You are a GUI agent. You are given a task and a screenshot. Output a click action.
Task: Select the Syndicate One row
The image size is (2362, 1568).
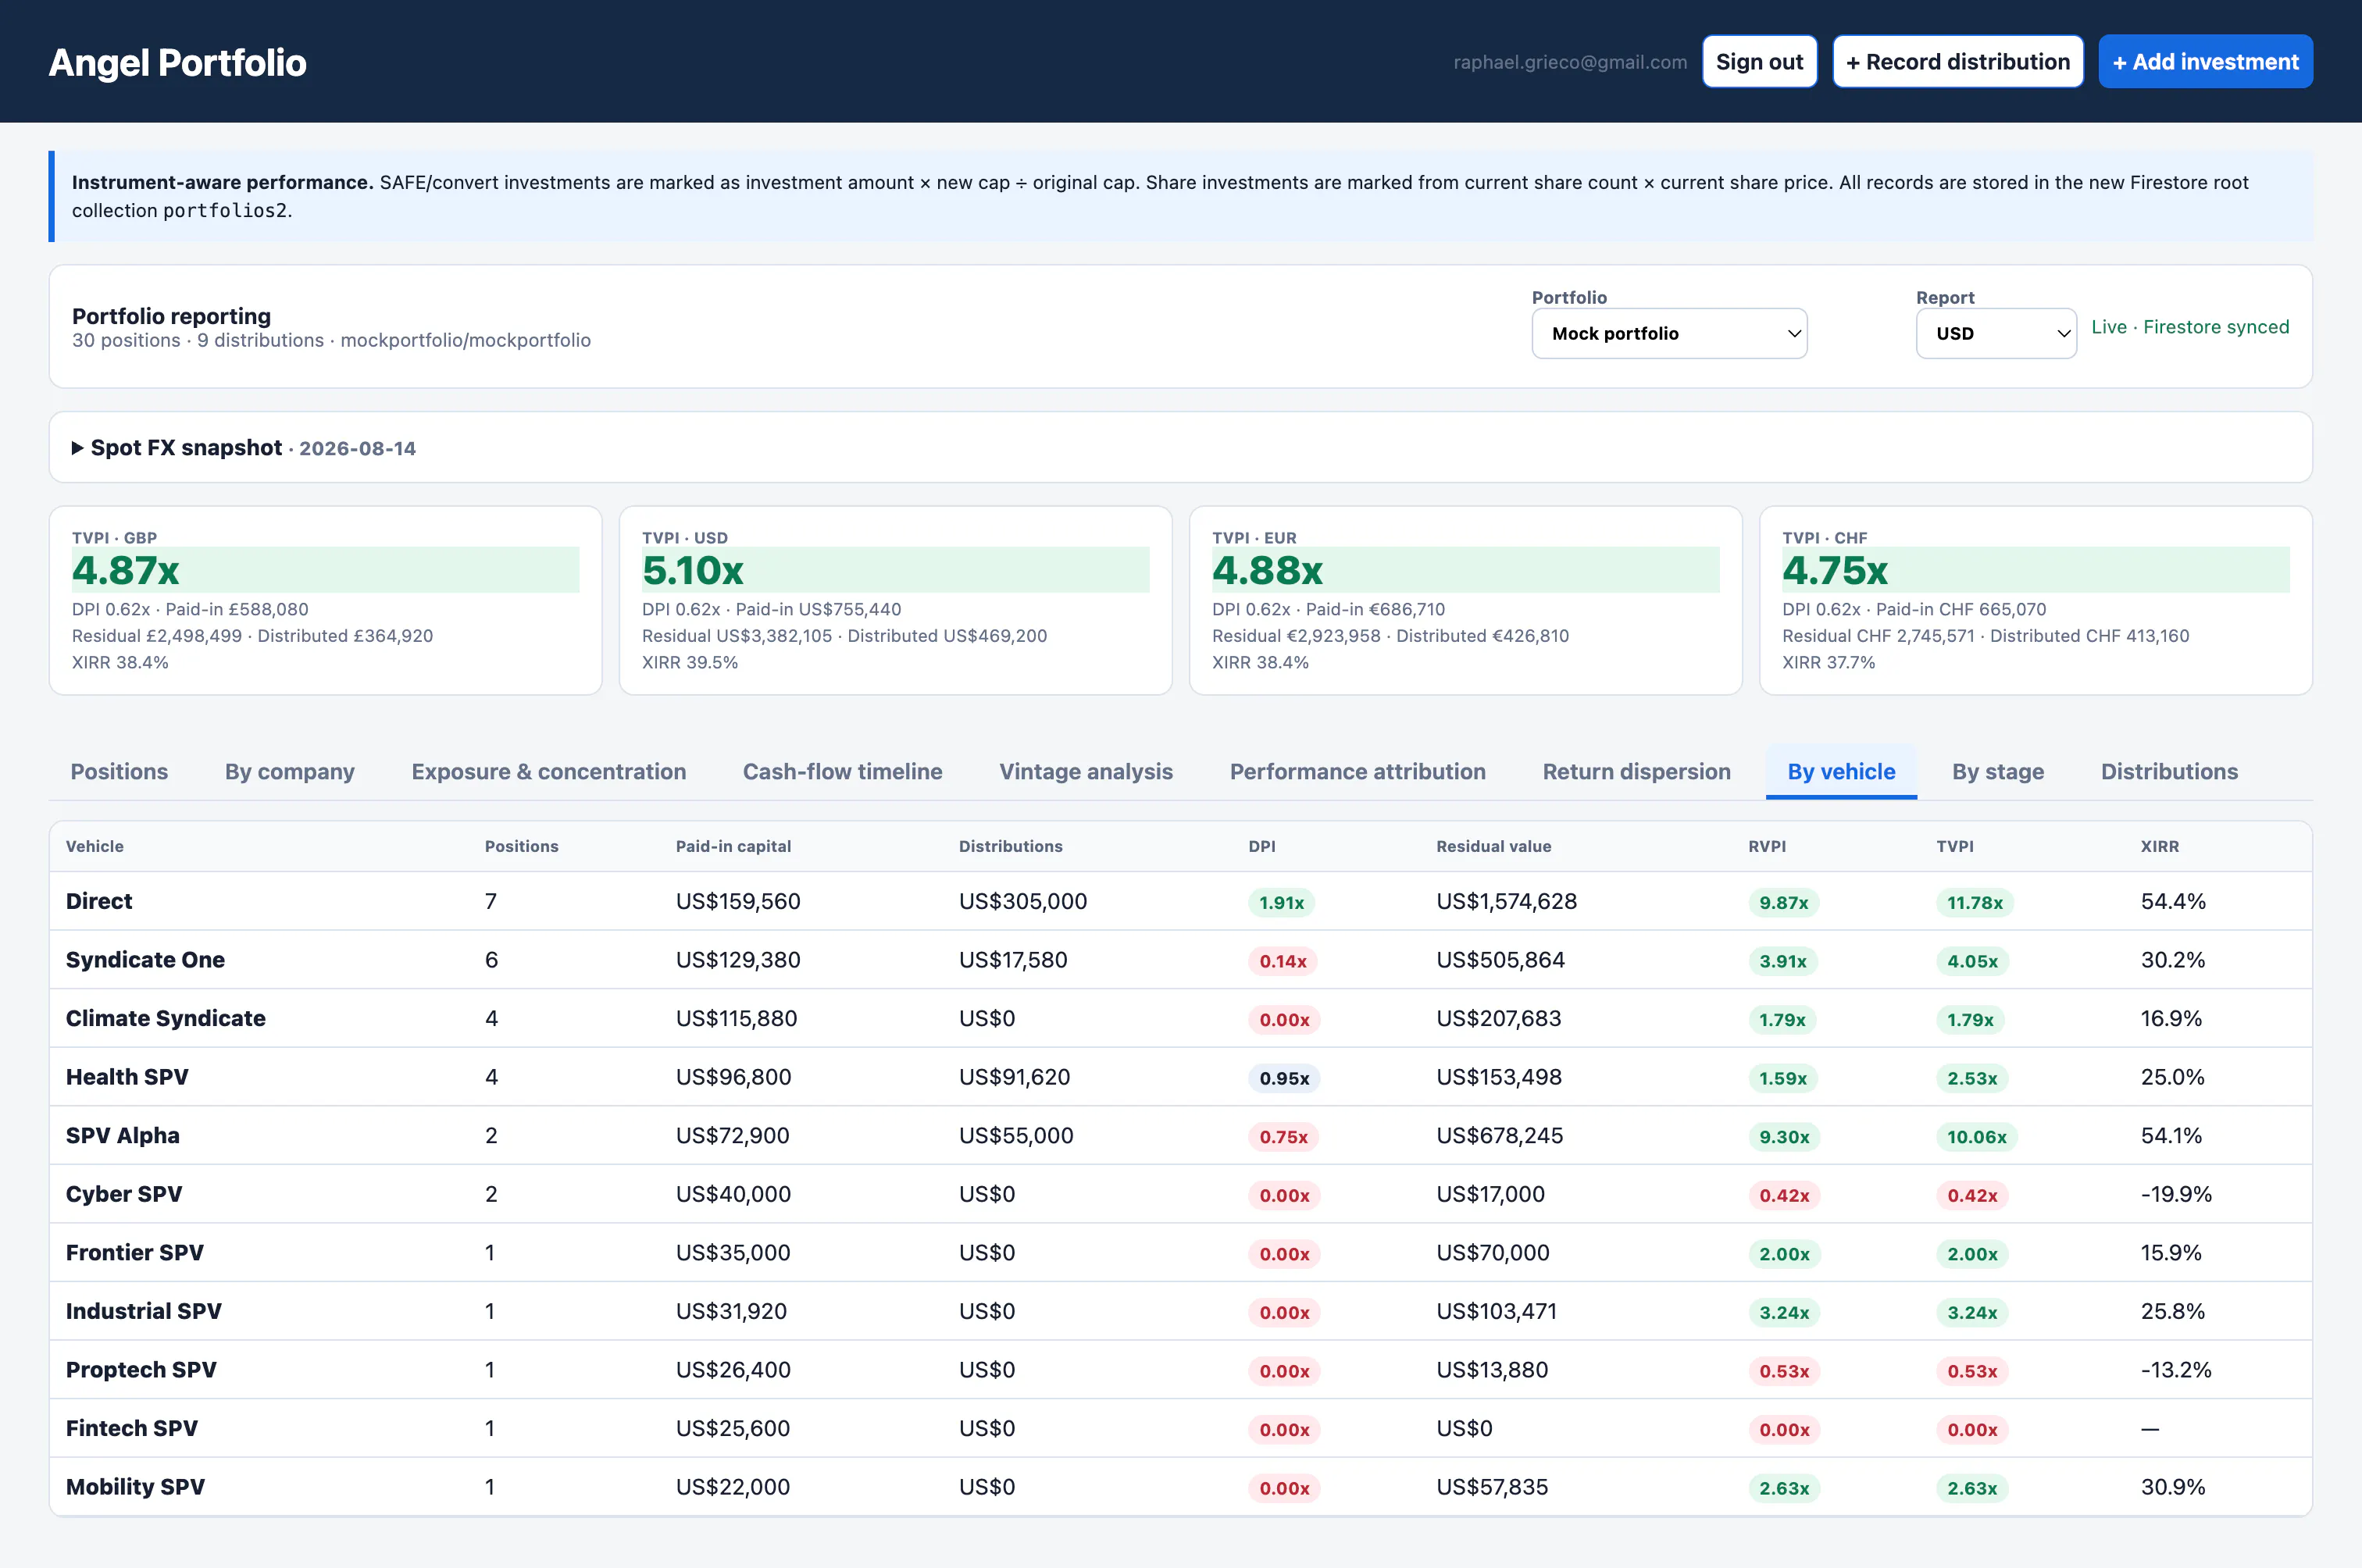[1180, 960]
